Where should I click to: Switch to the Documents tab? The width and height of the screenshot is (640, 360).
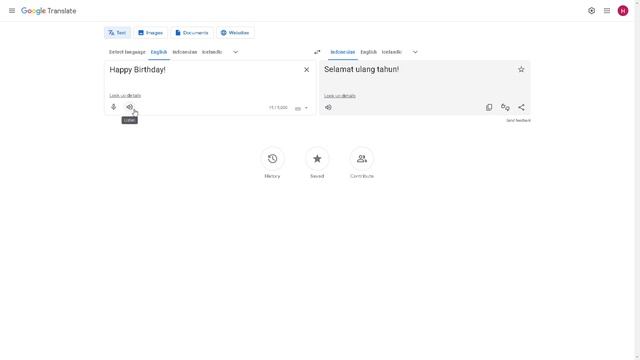coord(192,33)
